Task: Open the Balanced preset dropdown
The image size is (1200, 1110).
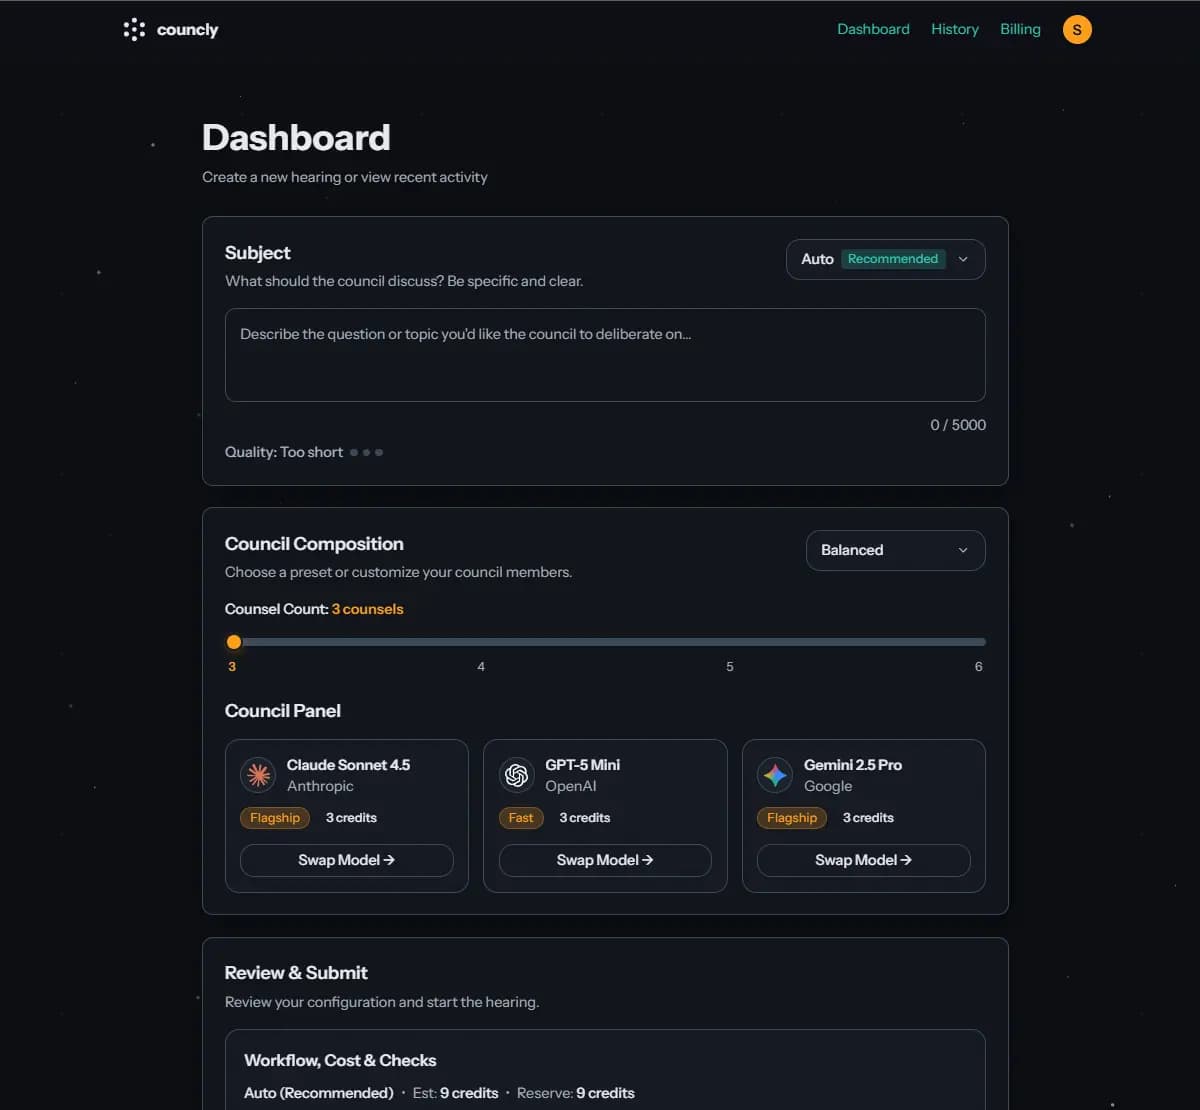Action: pyautogui.click(x=895, y=550)
